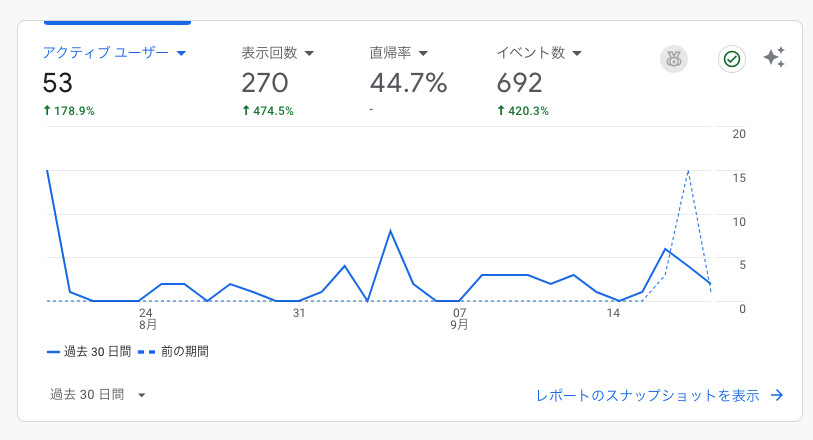813x440 pixels.
Task: Expand the アクティブ ユーザー metric dropdown arrow
Action: point(181,53)
